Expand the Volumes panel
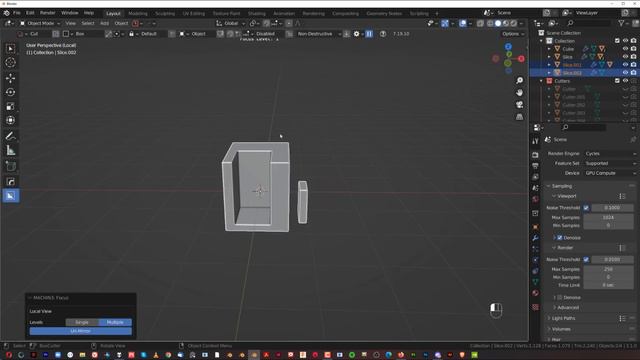This screenshot has width=640, height=360. pos(561,329)
